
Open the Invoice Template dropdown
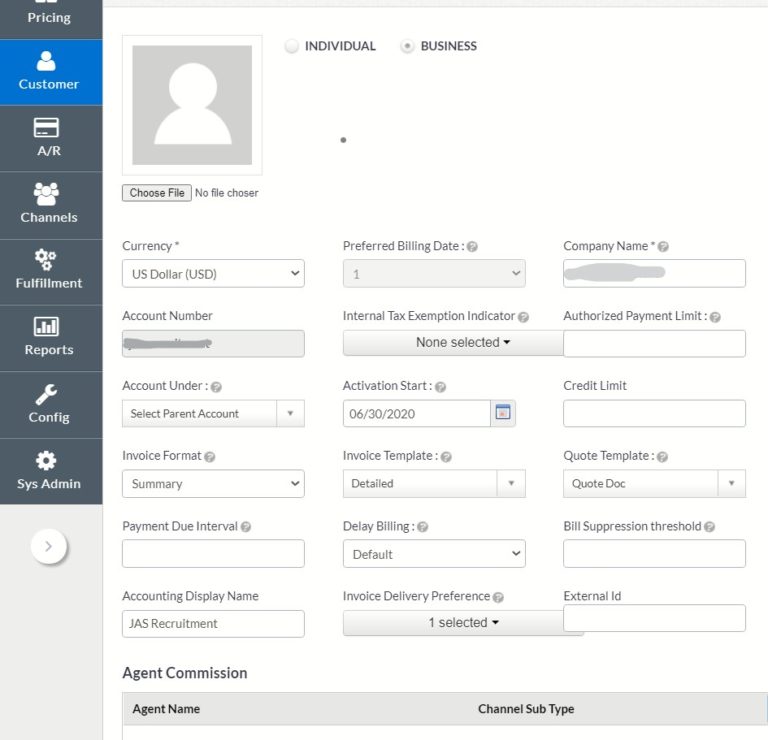tap(434, 483)
